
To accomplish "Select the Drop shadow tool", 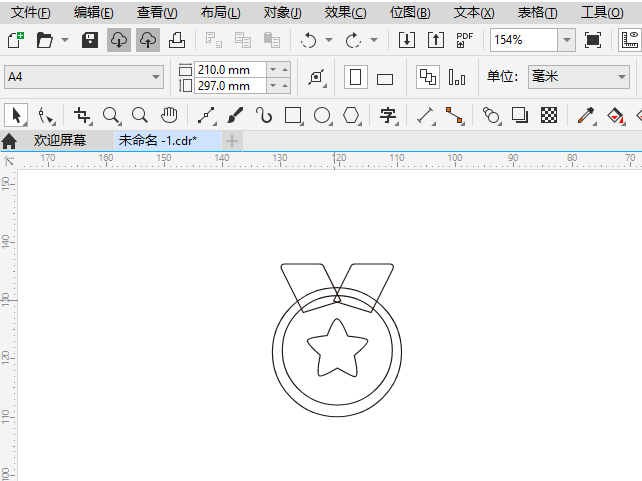I will pyautogui.click(x=520, y=115).
